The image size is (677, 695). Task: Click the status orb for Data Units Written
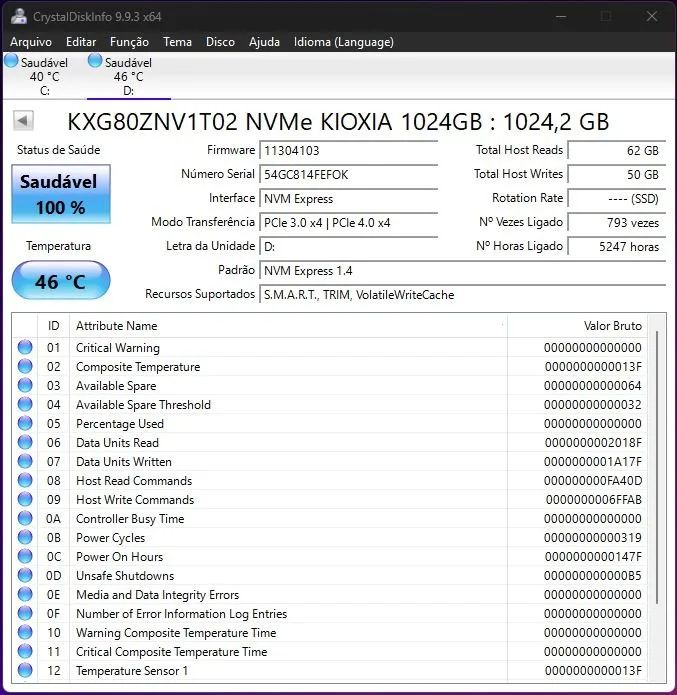(25, 461)
